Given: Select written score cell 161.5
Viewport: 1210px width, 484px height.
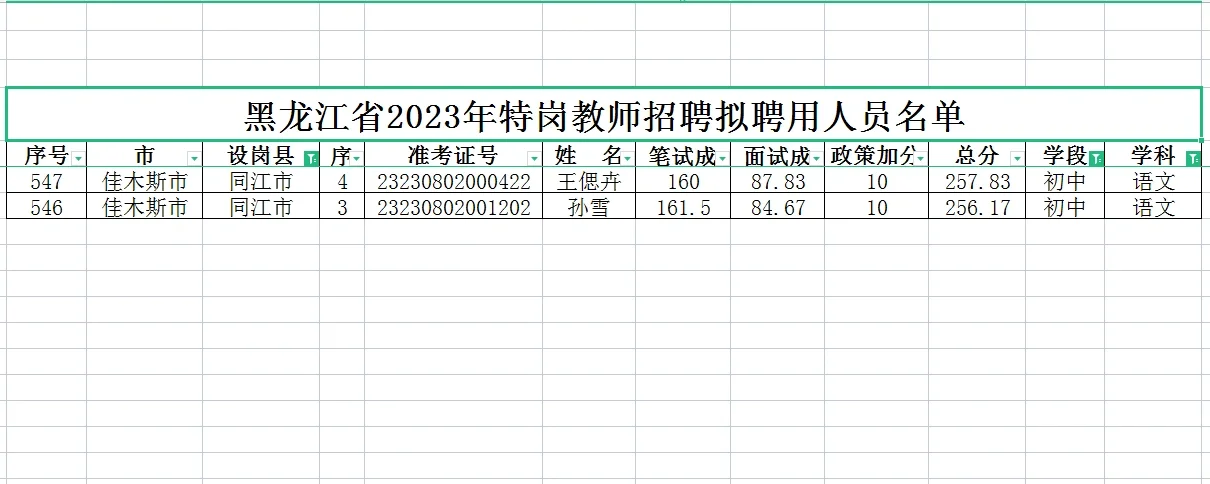Looking at the screenshot, I should [684, 207].
